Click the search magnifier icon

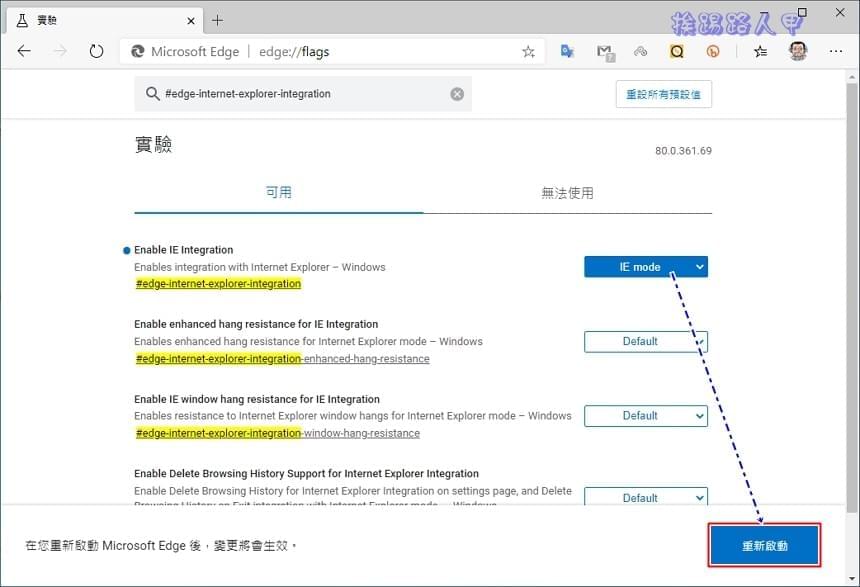tap(152, 94)
